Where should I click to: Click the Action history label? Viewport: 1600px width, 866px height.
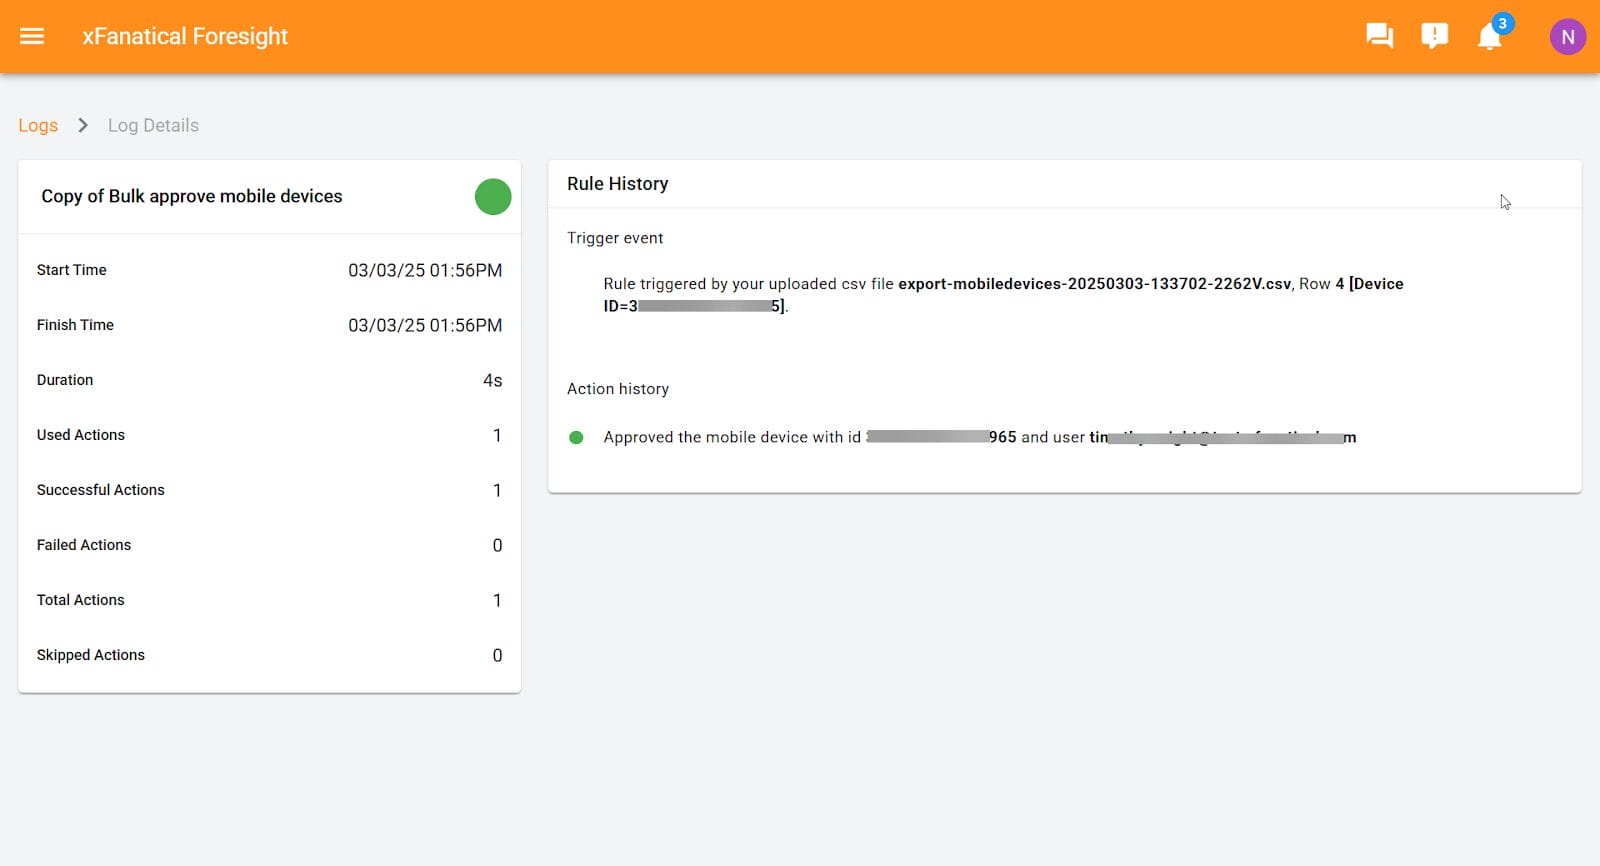[x=618, y=389]
